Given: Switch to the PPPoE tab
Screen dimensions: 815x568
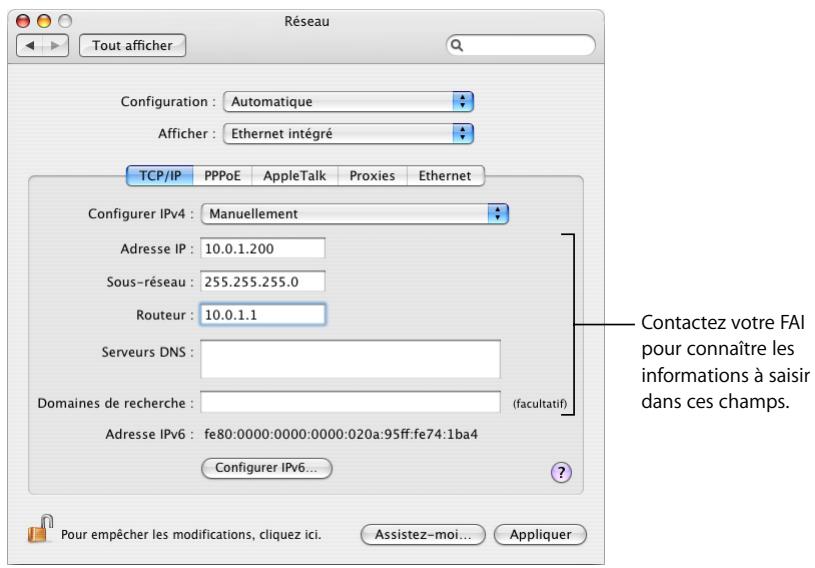Looking at the screenshot, I should click(x=222, y=176).
